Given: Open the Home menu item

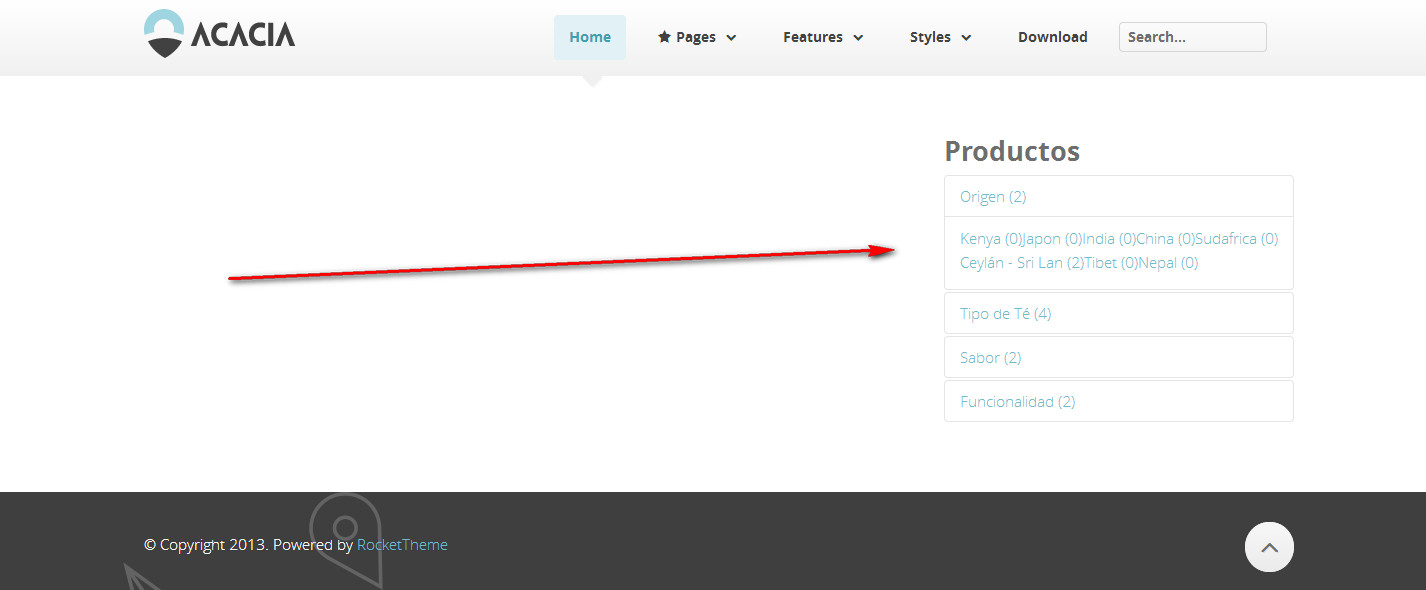Looking at the screenshot, I should (590, 37).
